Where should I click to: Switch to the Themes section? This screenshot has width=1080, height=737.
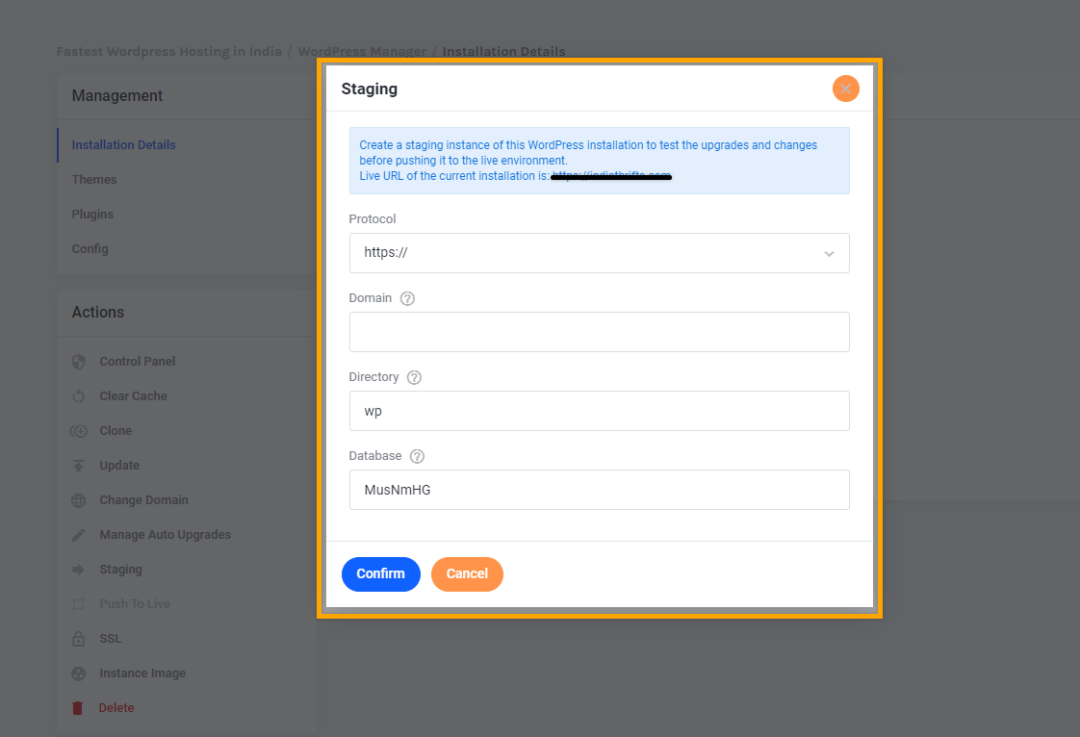click(94, 179)
